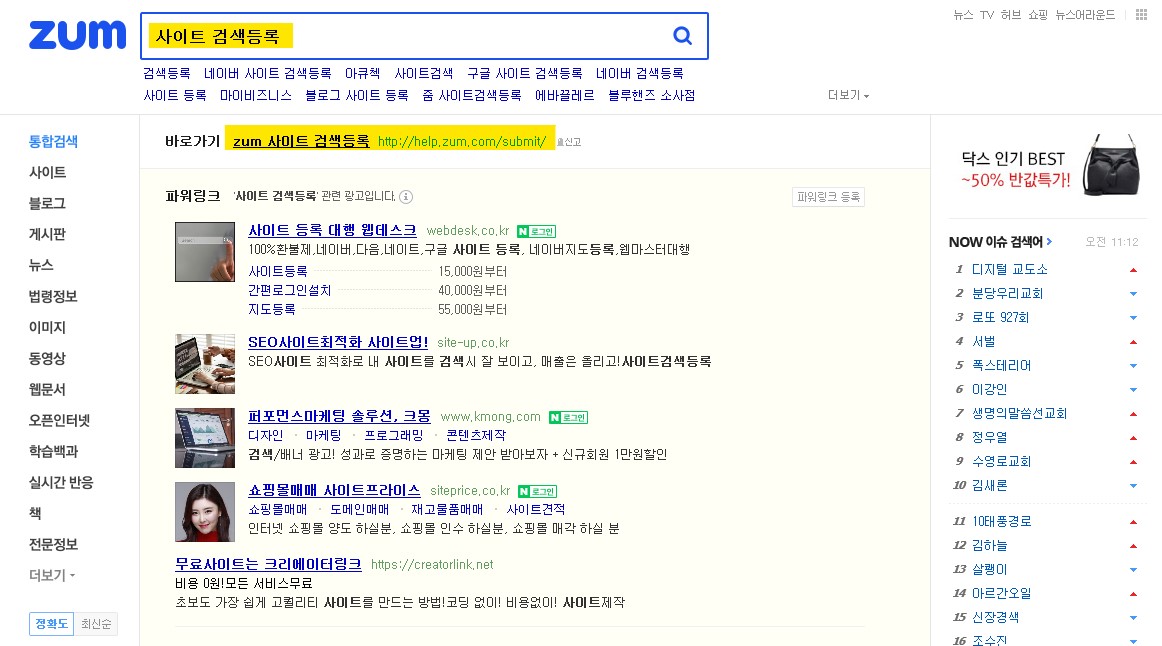This screenshot has width=1162, height=646.
Task: Click the magnifier search button
Action: 682,36
